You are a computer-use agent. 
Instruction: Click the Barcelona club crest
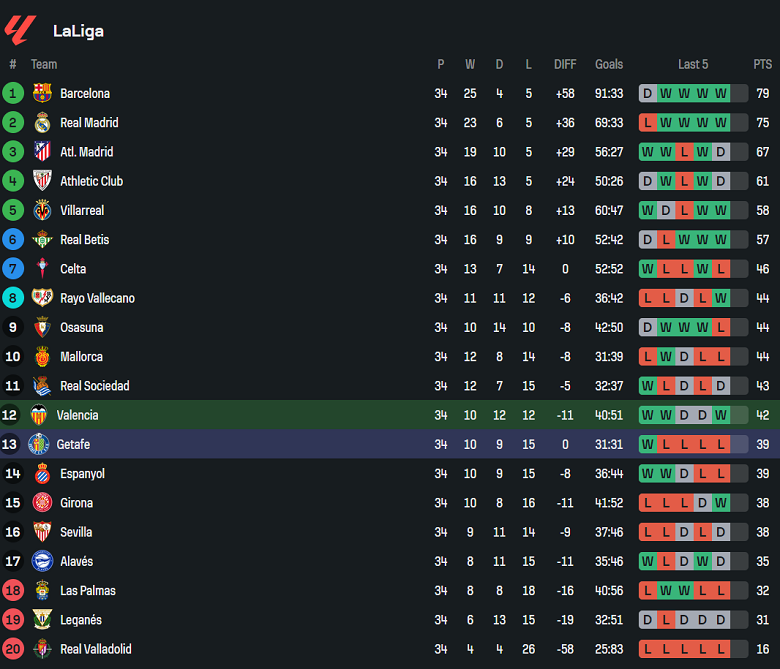tap(42, 94)
